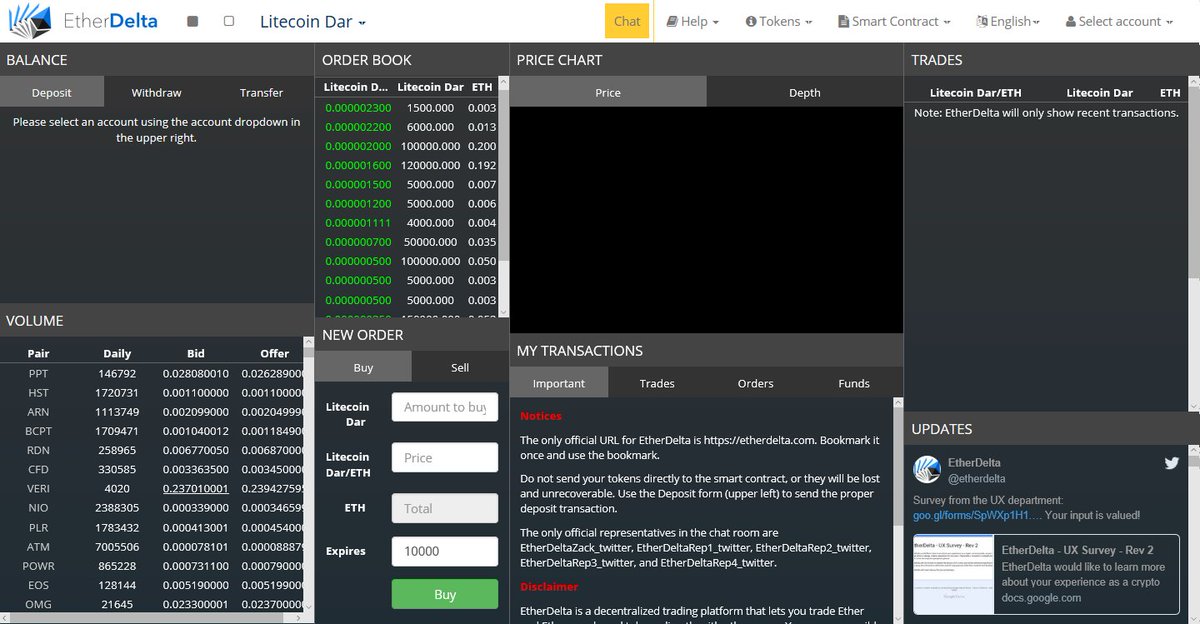
Task: Open the Chat button
Action: pyautogui.click(x=627, y=21)
